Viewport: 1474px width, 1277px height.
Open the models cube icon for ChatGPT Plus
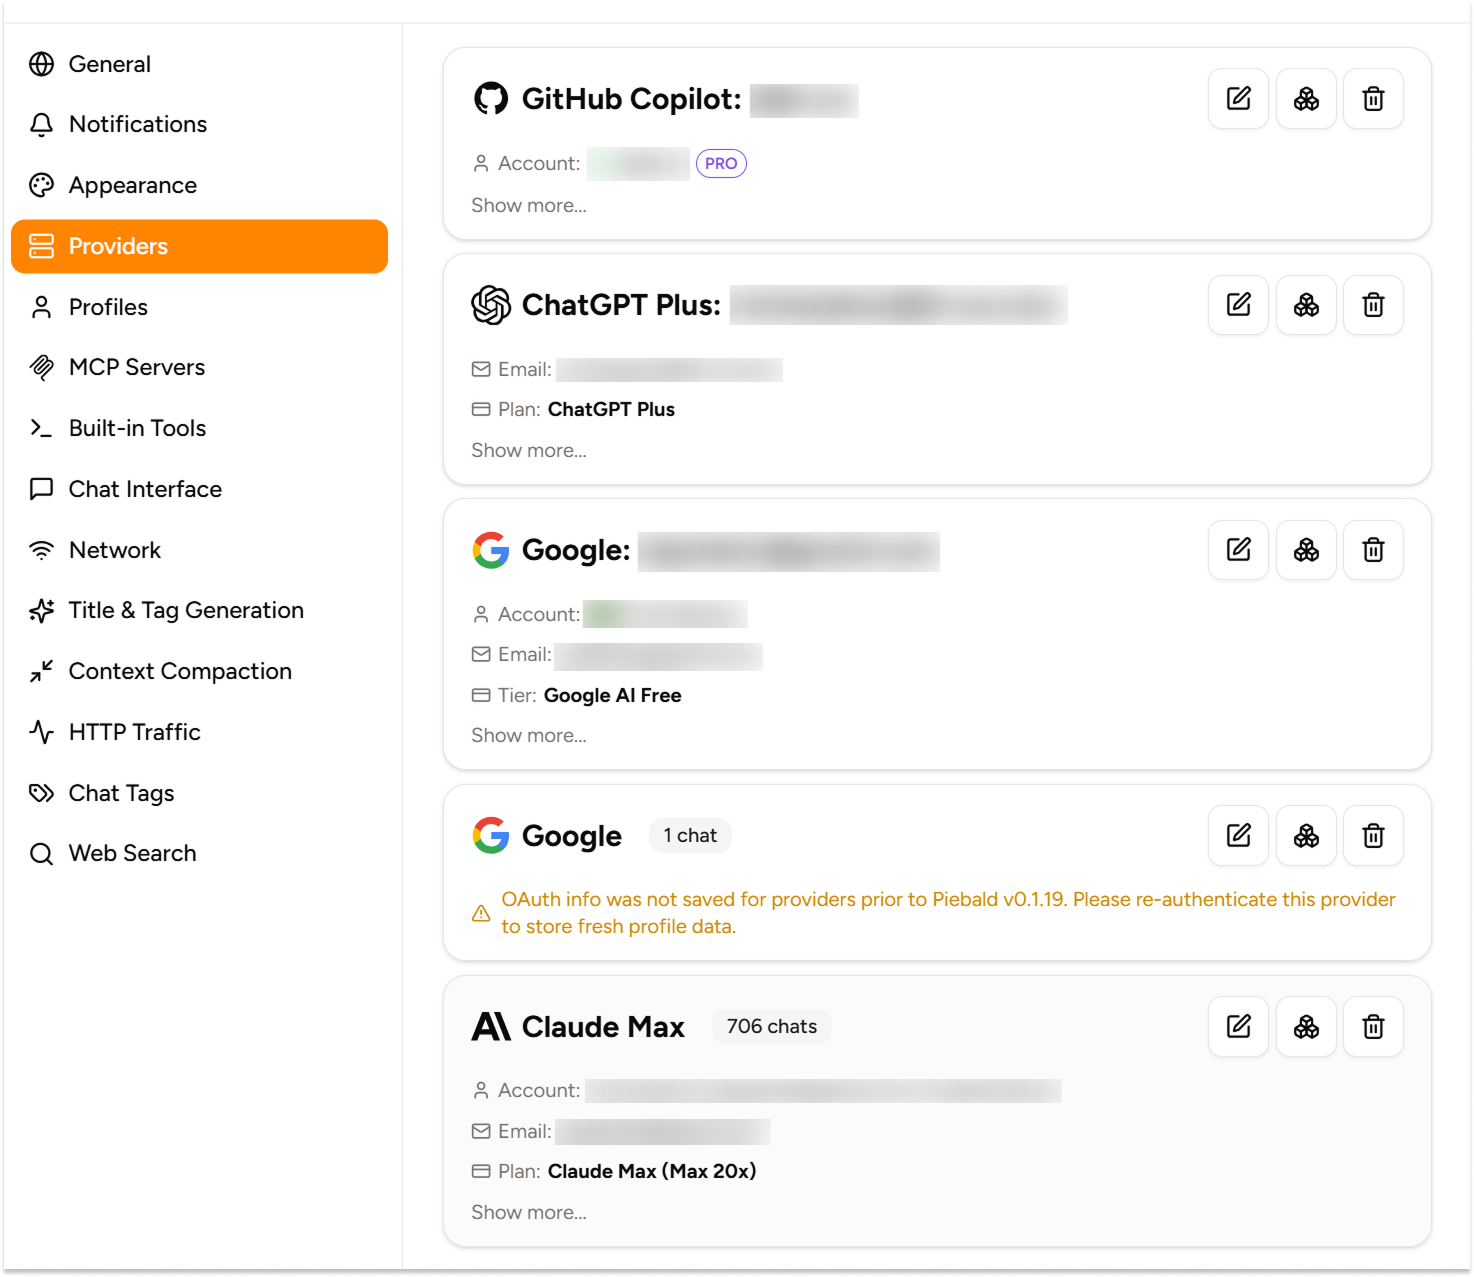pyautogui.click(x=1306, y=305)
